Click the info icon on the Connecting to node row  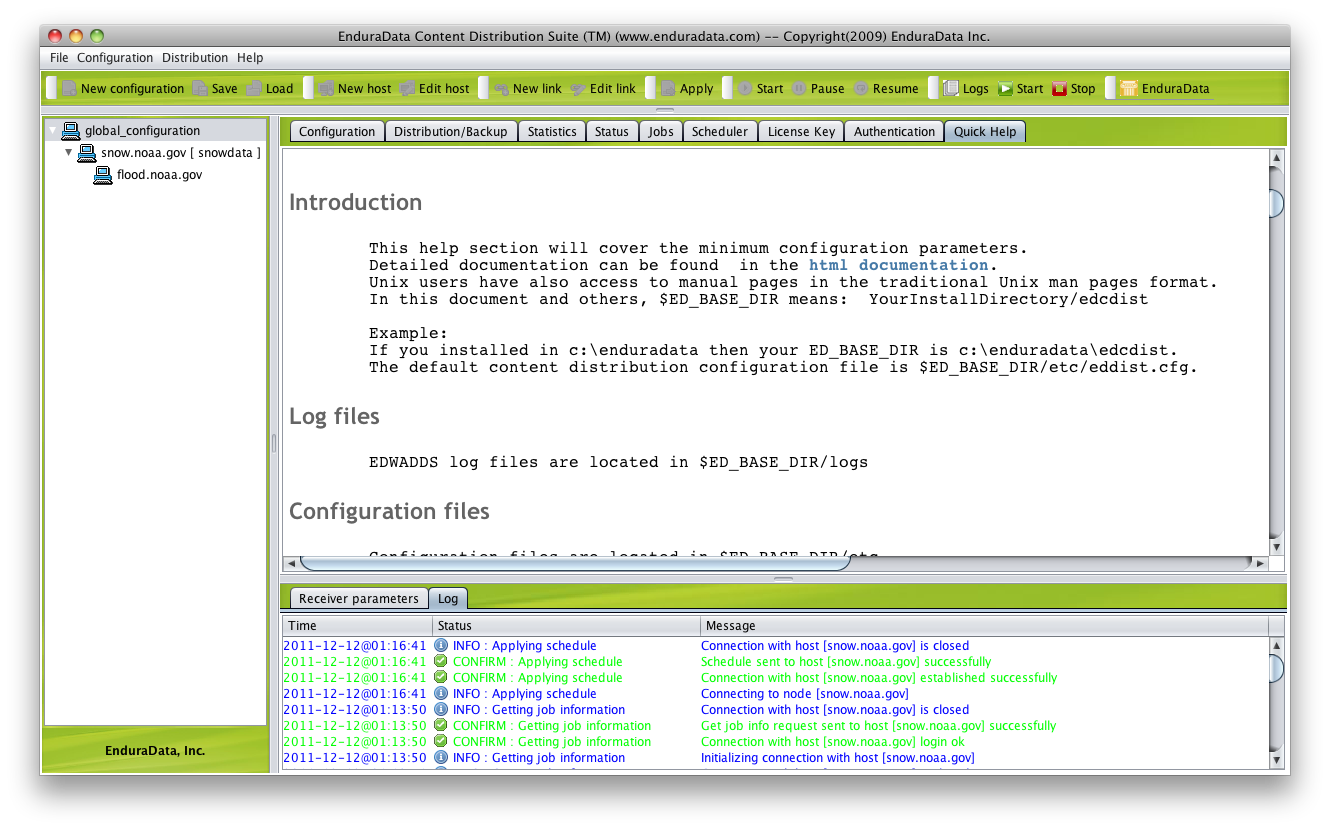(x=441, y=693)
